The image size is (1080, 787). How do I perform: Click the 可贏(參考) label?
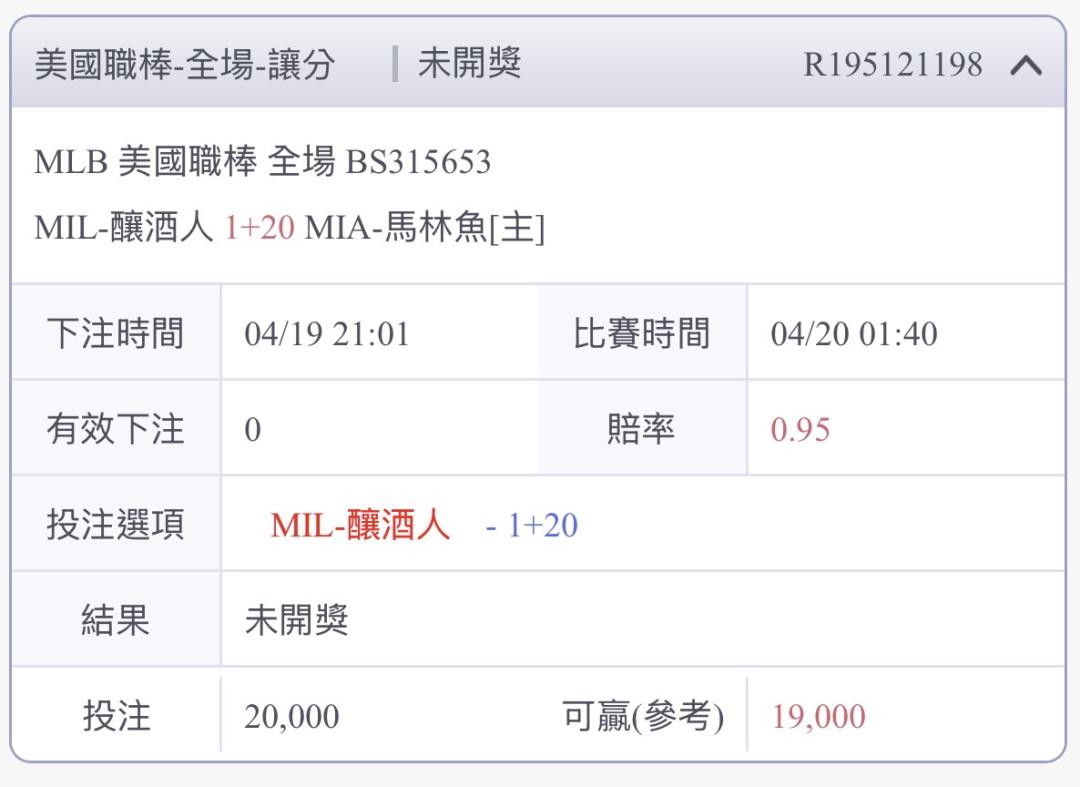pyautogui.click(x=643, y=716)
